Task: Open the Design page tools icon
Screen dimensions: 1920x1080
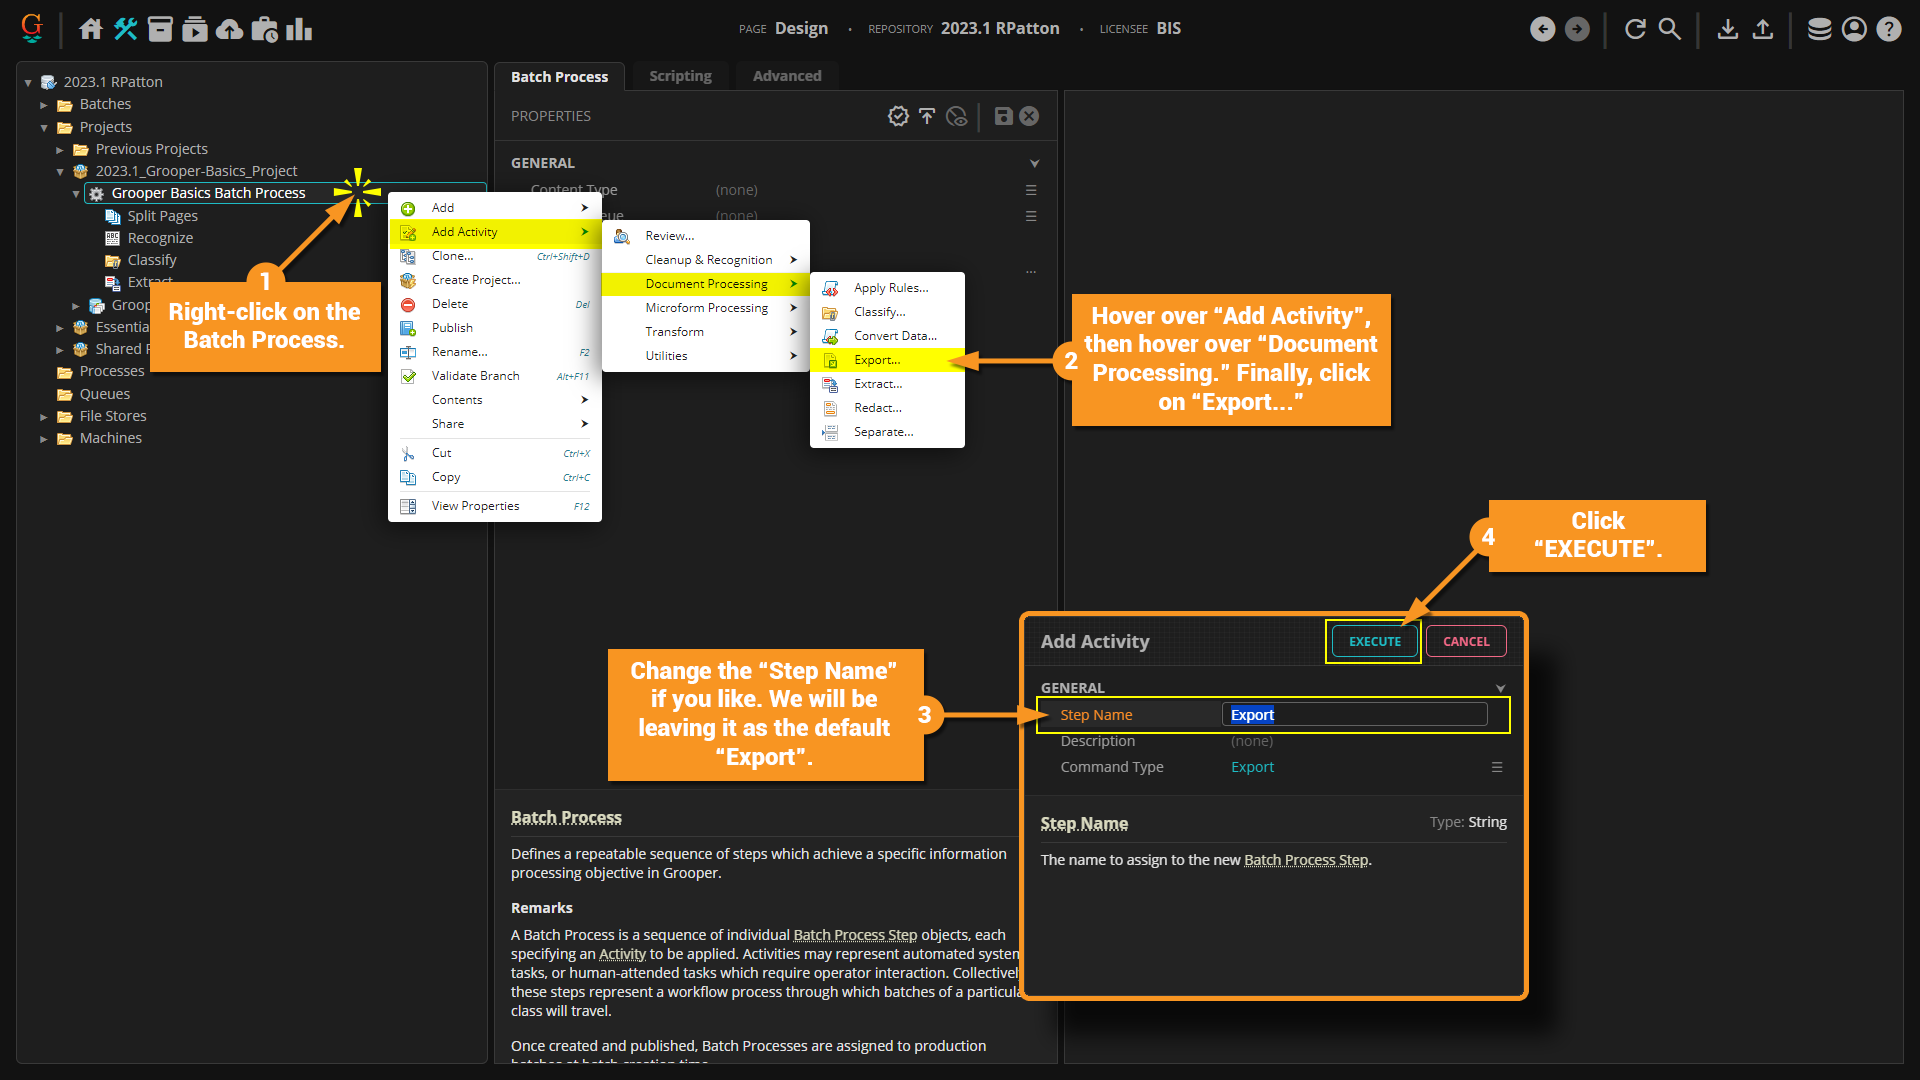Action: 125,29
